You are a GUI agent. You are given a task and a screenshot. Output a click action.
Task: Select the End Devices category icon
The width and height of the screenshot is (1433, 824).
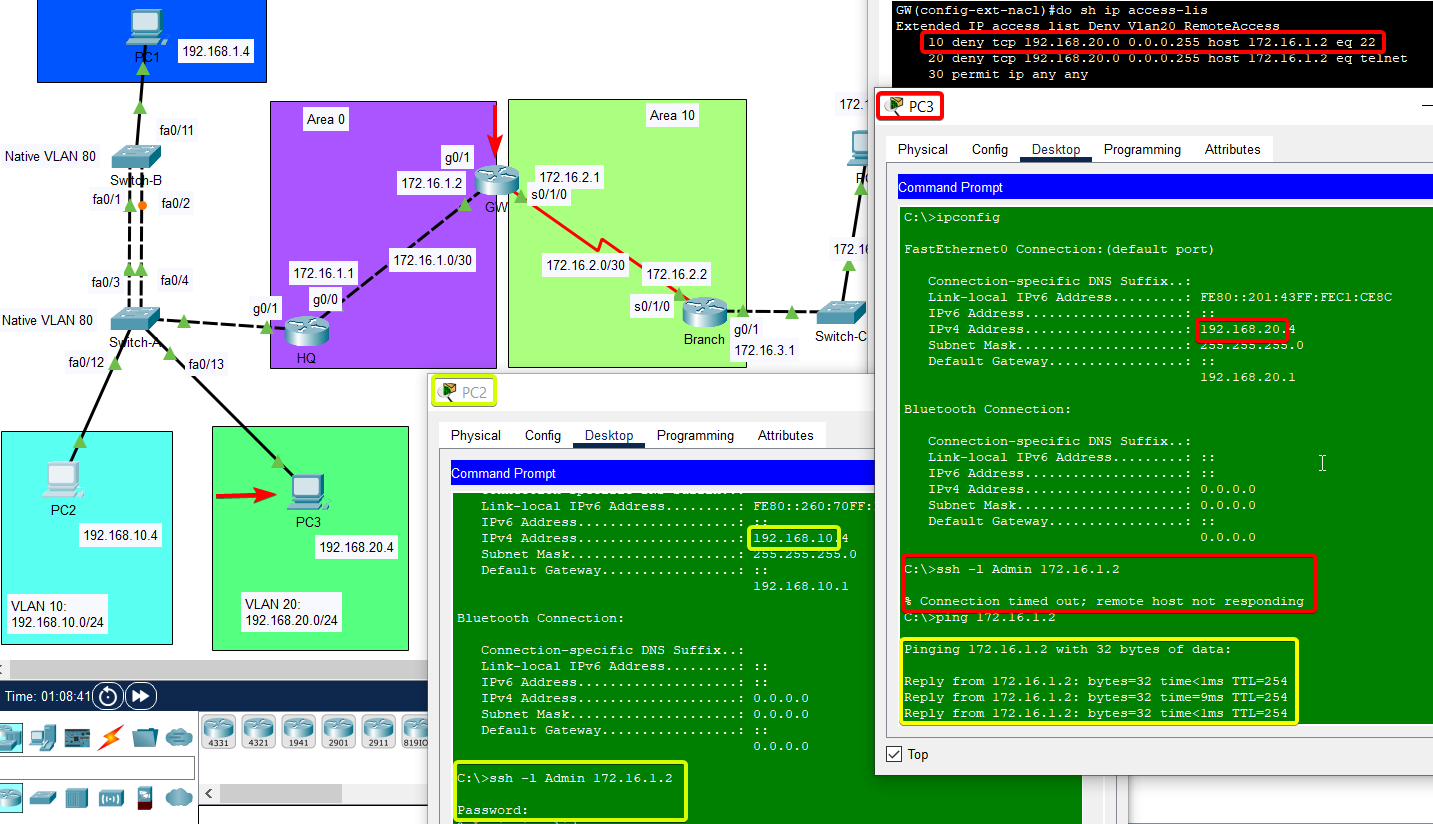coord(40,736)
